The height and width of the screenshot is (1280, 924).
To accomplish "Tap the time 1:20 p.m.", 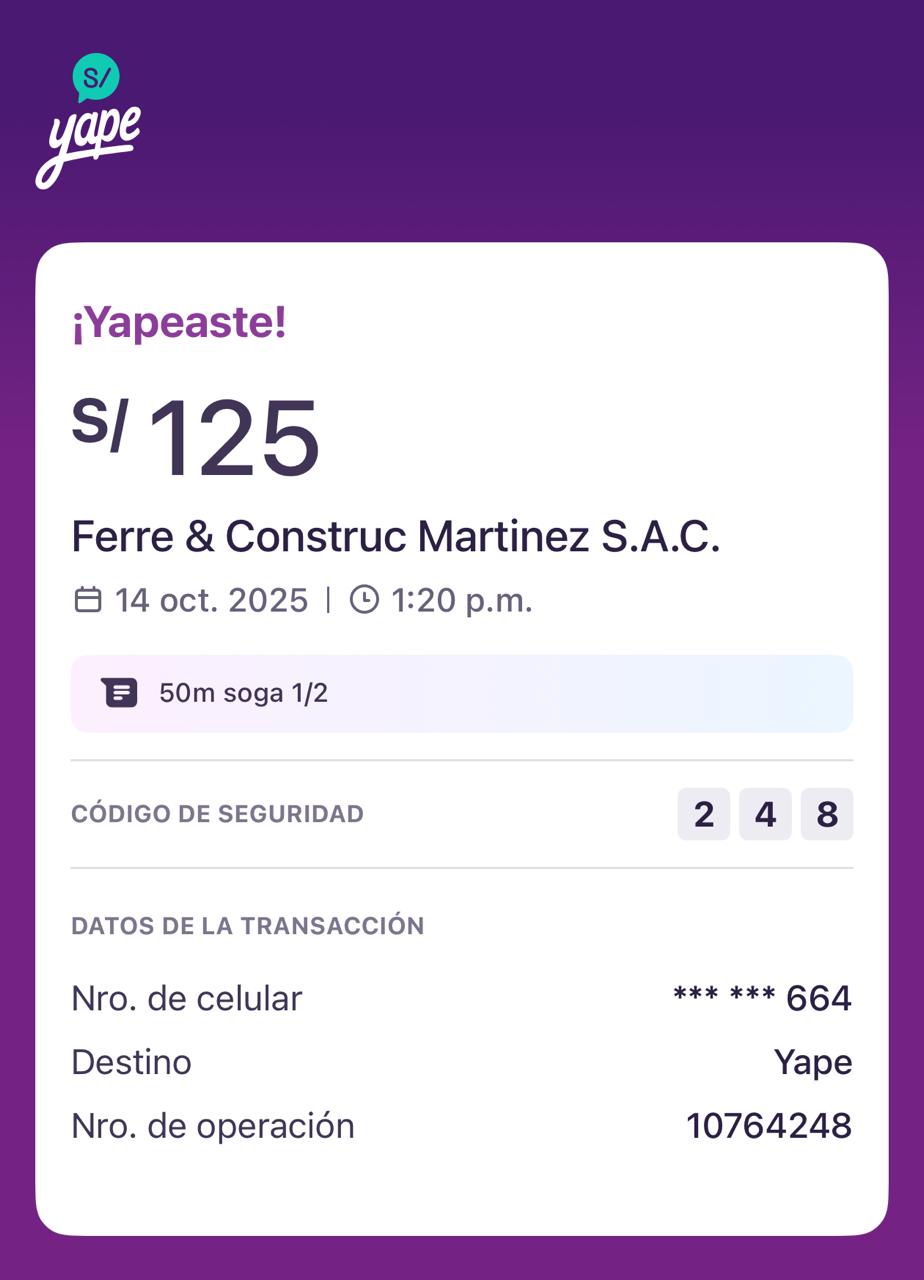I will coord(461,600).
